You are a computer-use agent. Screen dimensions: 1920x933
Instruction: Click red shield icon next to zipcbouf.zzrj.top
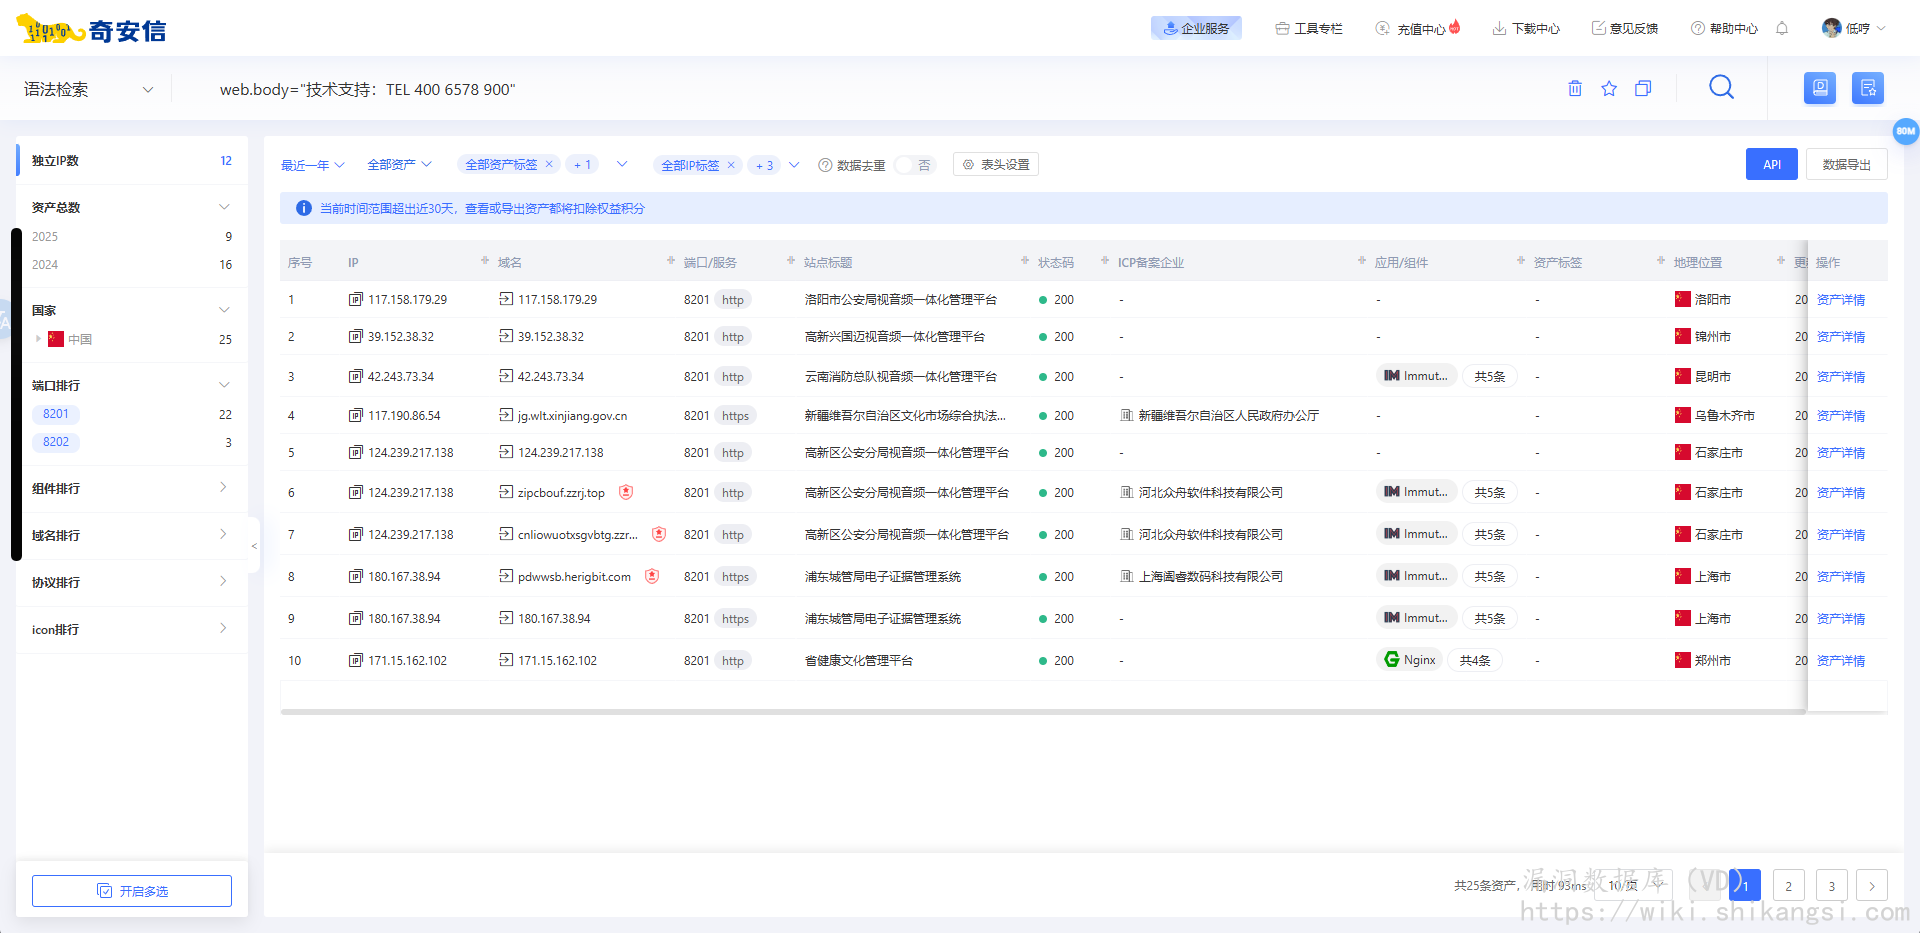pyautogui.click(x=626, y=492)
